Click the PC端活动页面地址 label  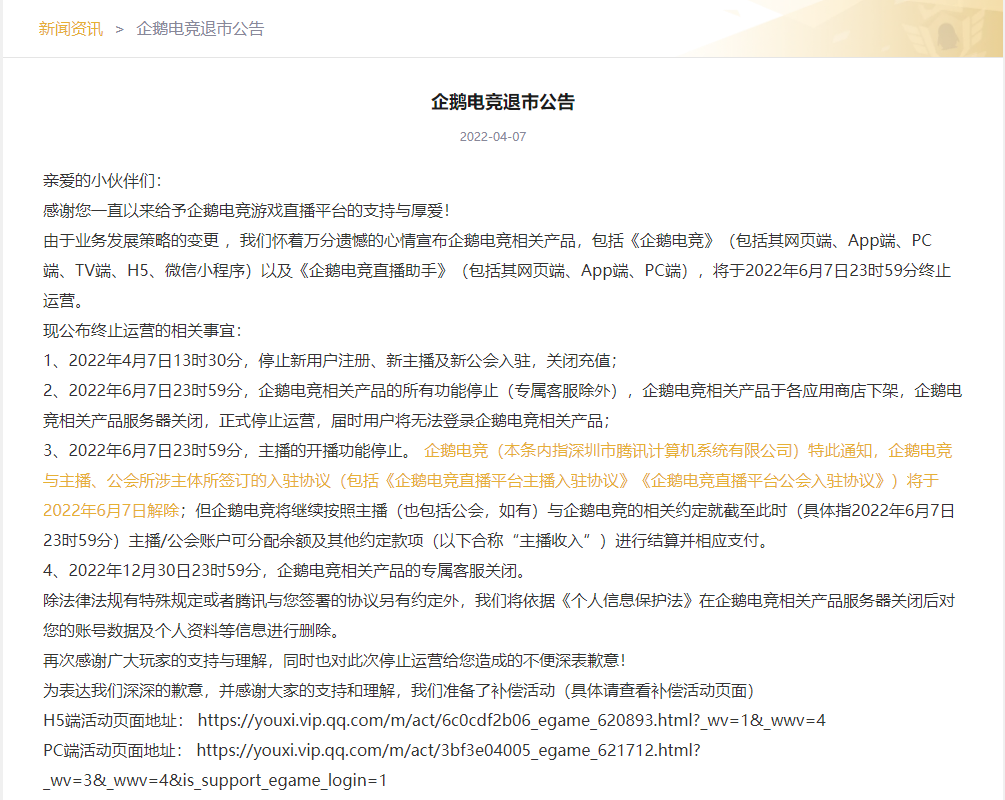point(112,750)
